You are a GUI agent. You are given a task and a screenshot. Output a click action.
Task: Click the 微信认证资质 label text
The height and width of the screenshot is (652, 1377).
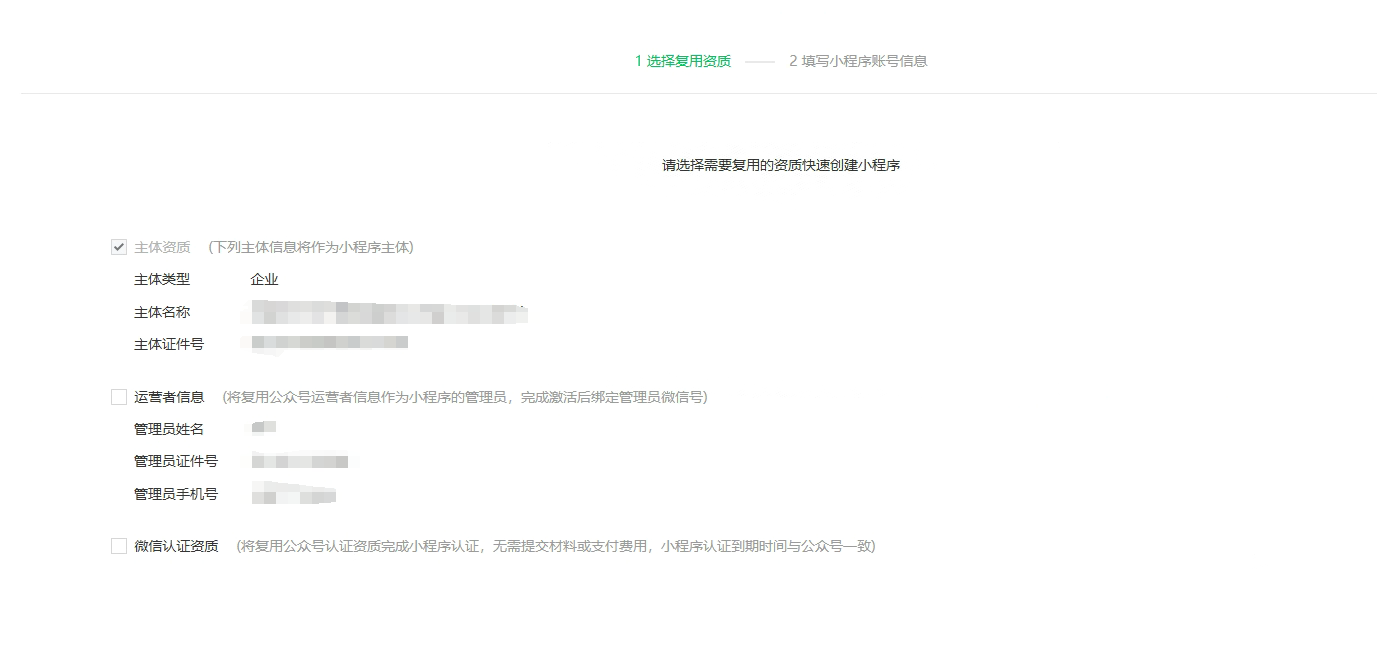click(x=176, y=546)
